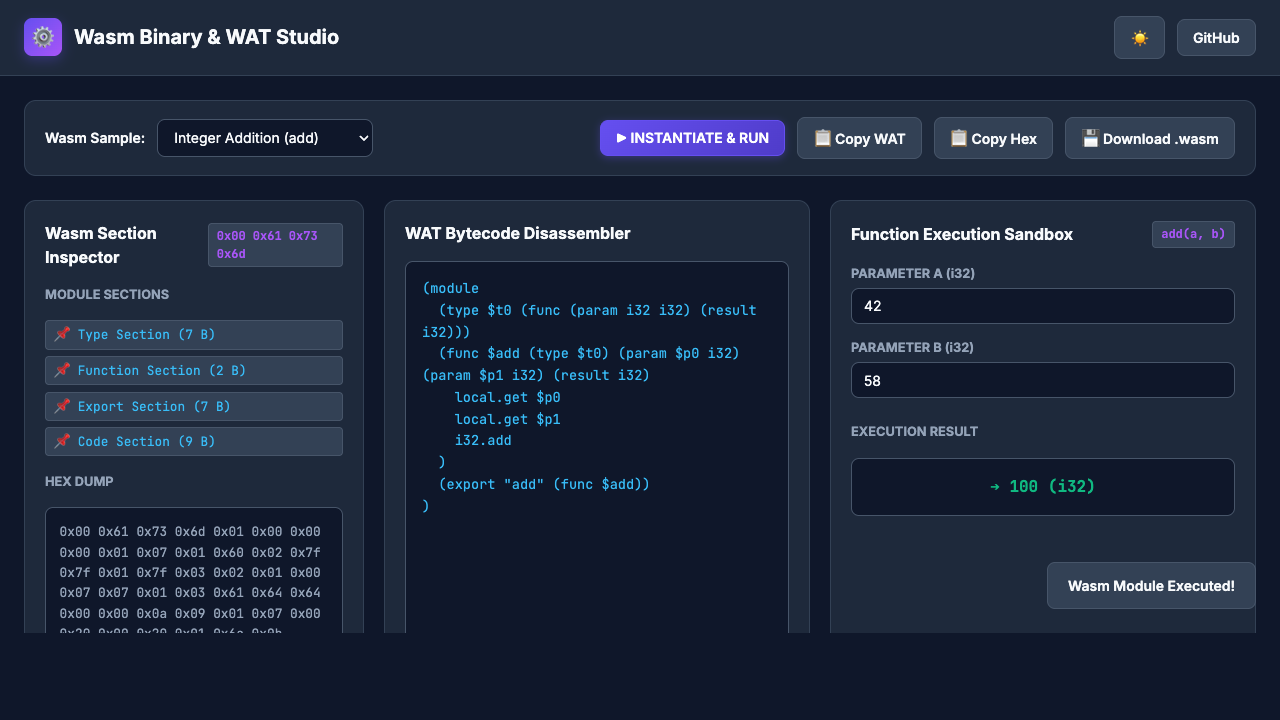Click the Wasm Binary & WAT Studio title
Image resolution: width=1280 pixels, height=720 pixels.
(206, 37)
